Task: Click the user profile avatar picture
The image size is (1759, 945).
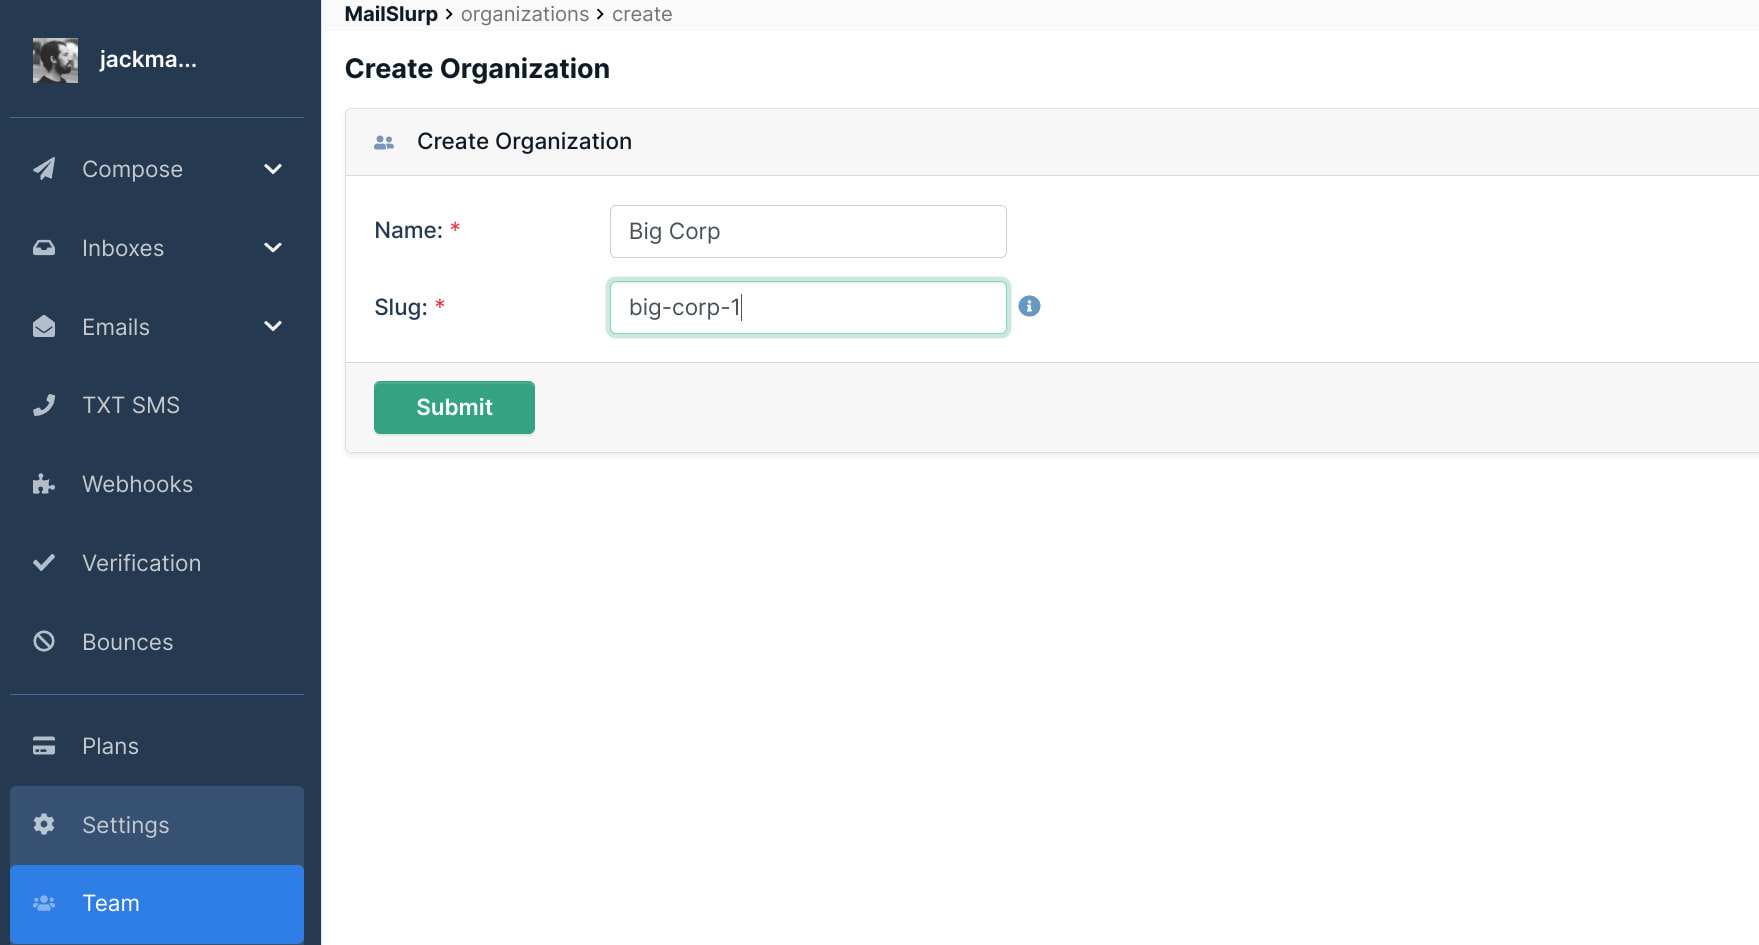Action: 55,60
